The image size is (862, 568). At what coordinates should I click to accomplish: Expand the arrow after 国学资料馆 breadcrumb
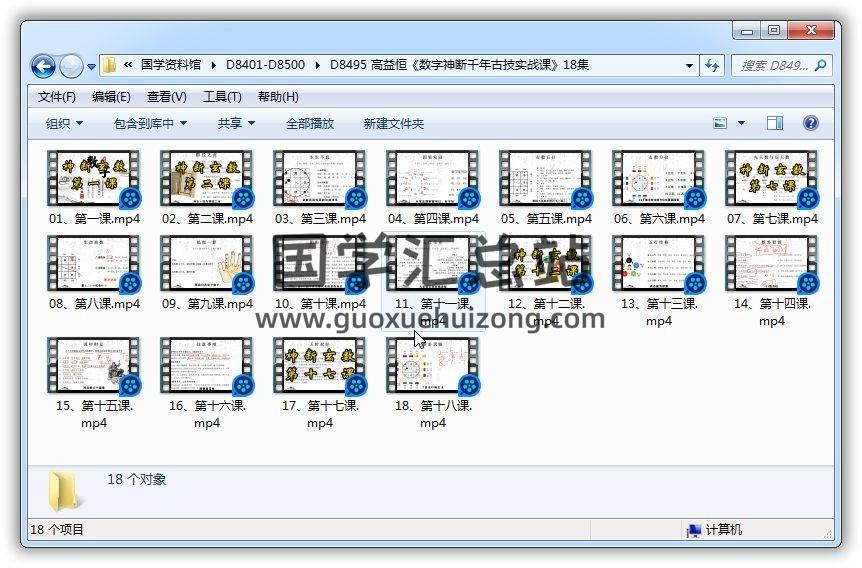pos(213,65)
